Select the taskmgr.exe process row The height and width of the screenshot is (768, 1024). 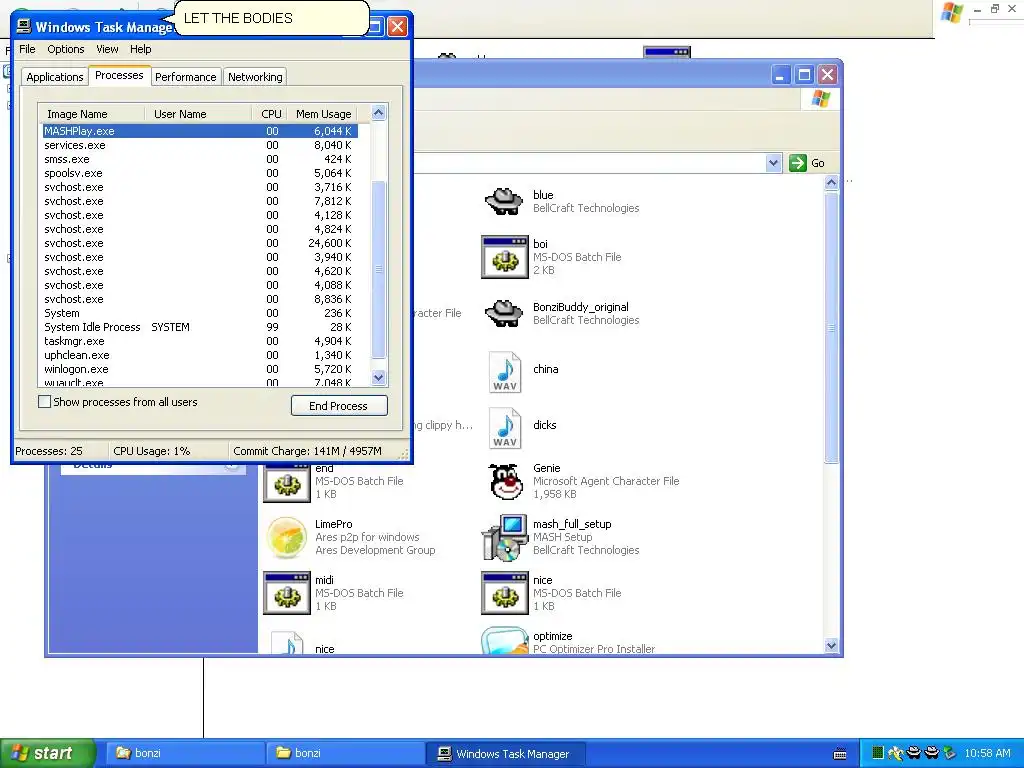point(200,341)
